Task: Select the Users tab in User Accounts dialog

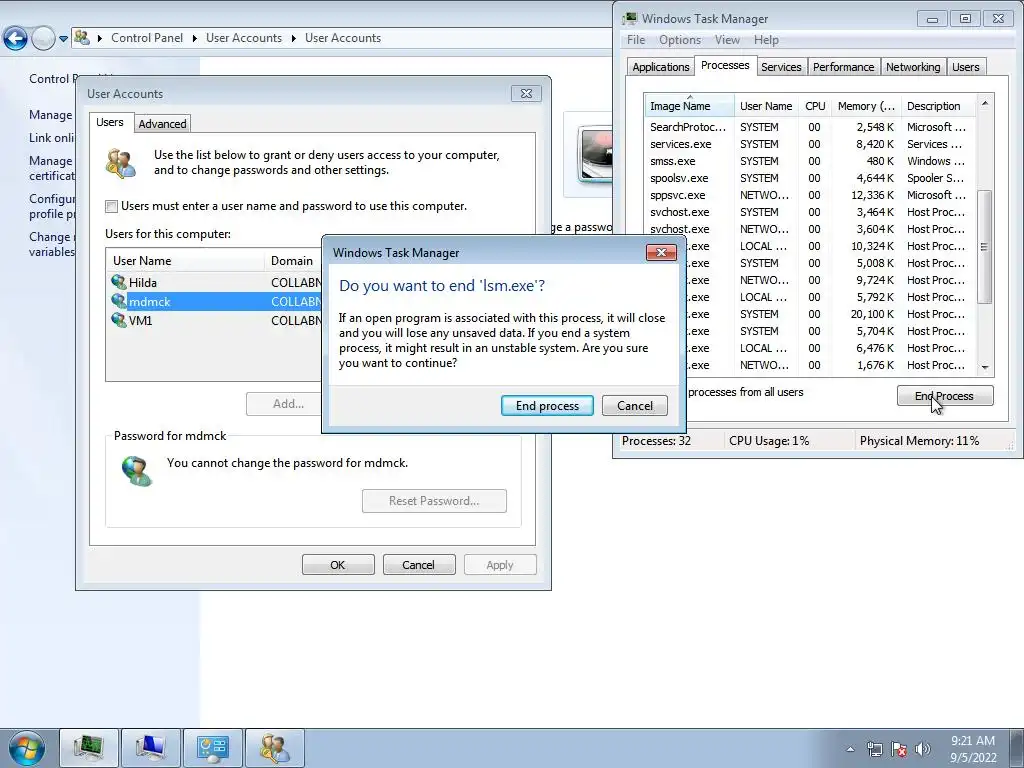Action: click(x=110, y=122)
